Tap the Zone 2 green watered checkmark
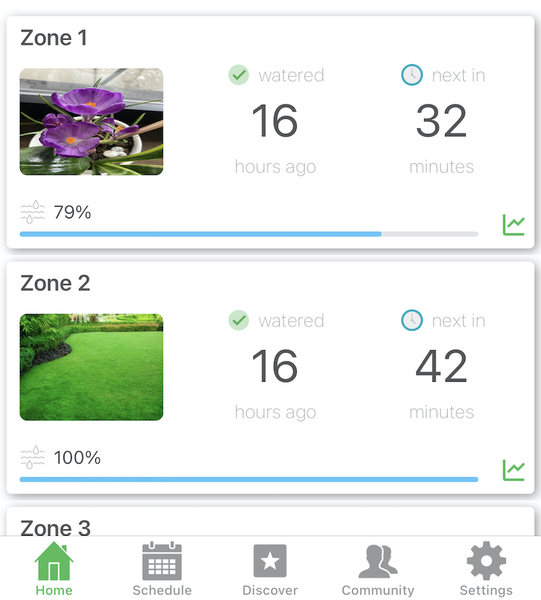 click(x=239, y=320)
